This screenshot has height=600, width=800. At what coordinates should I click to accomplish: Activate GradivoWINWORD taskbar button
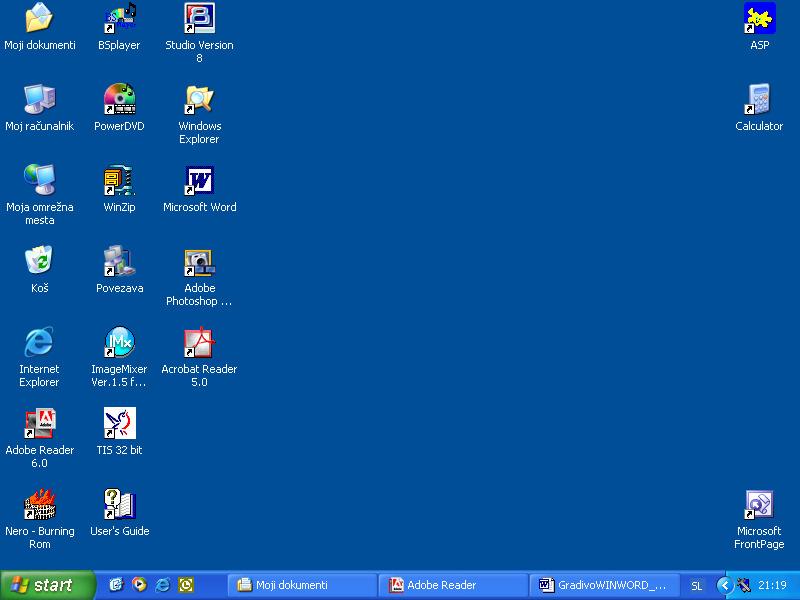605,585
